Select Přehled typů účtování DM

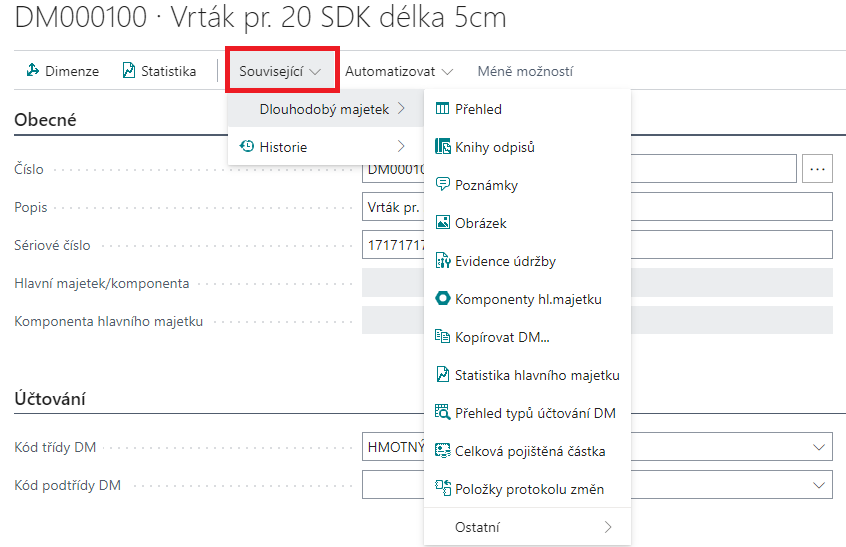(x=534, y=413)
